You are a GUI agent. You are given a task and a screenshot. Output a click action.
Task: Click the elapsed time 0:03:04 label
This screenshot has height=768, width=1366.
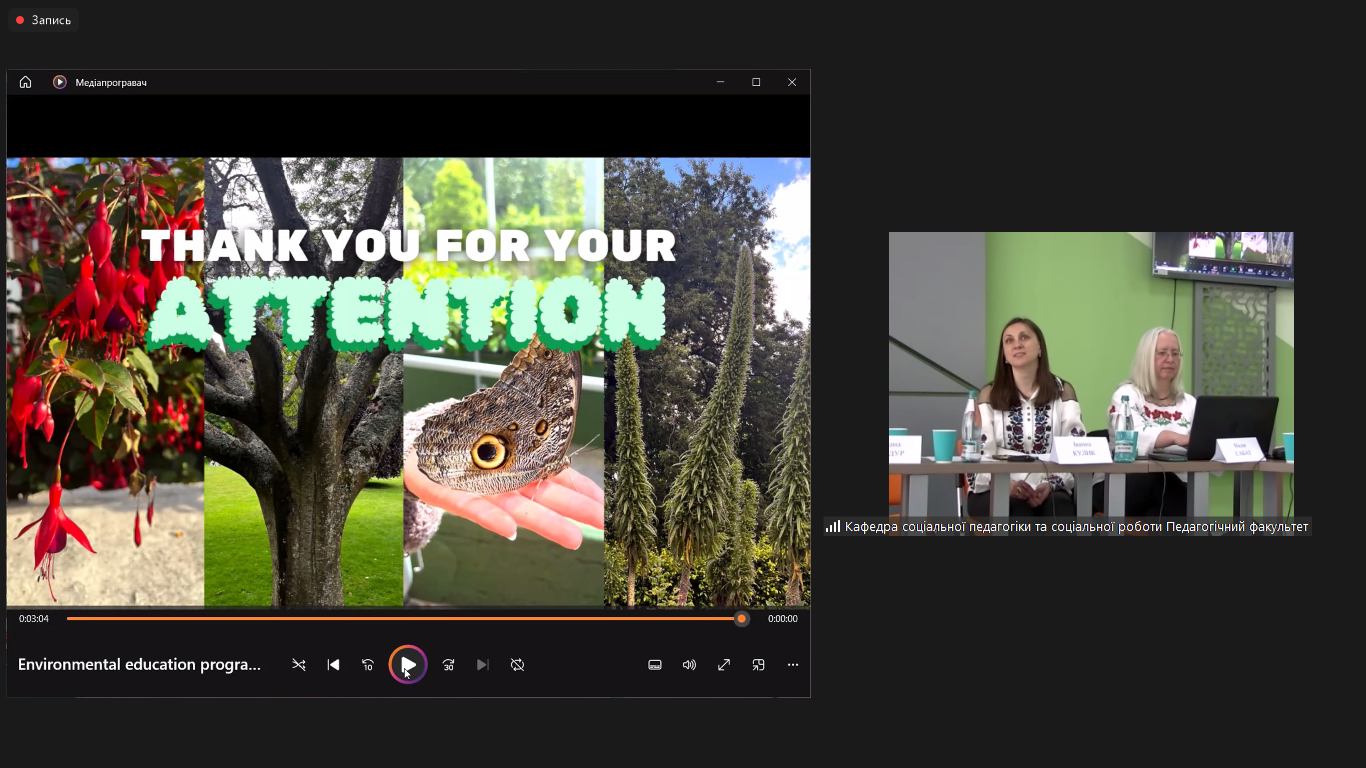tap(34, 619)
